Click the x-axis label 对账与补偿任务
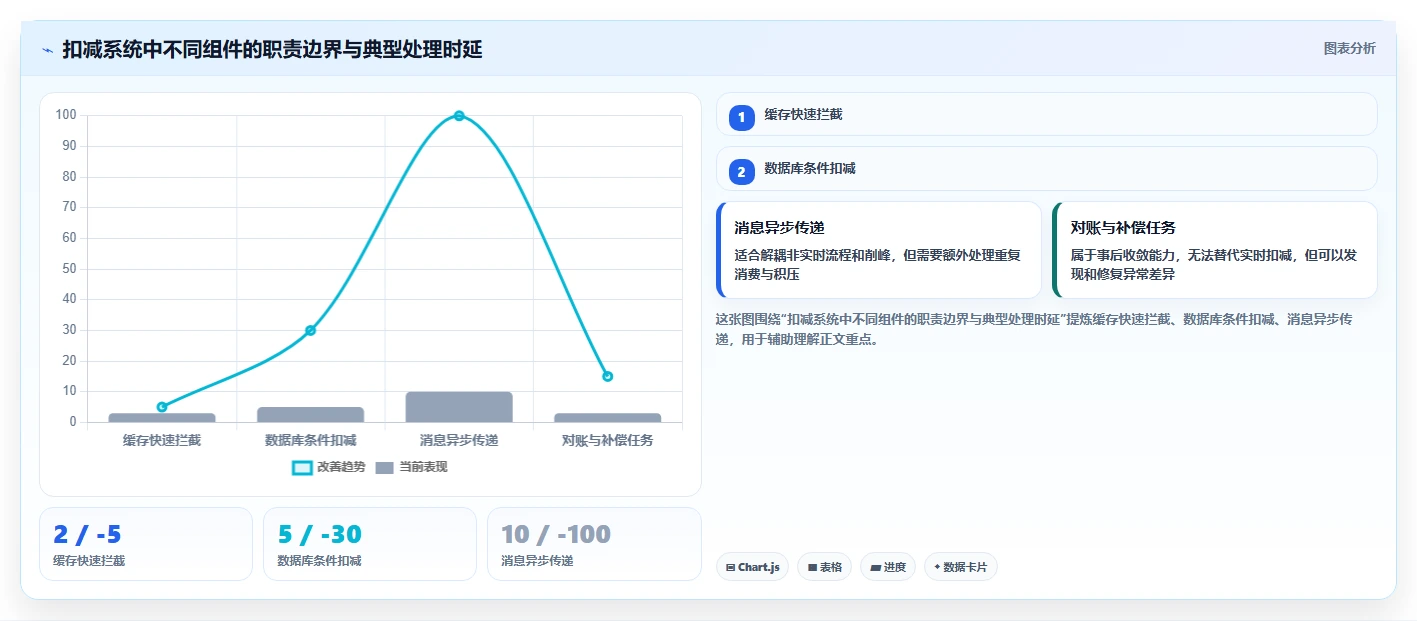The height and width of the screenshot is (621, 1417). point(607,440)
